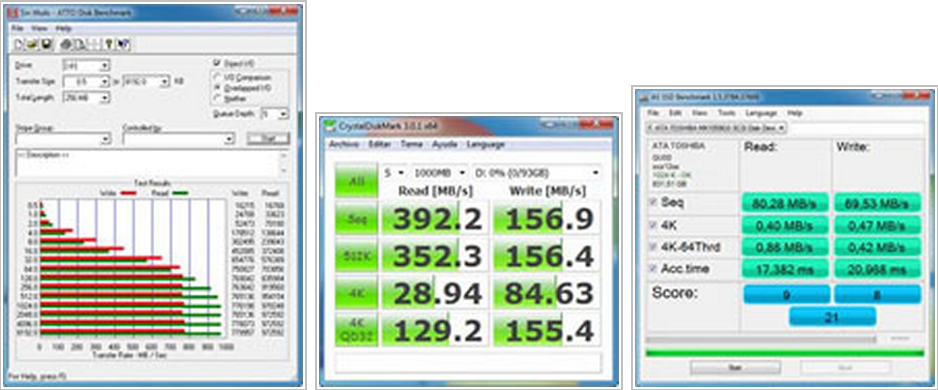Click the light bulb icon in ATTO toolbar
Screen dimensions: 938x390
[x=109, y=44]
